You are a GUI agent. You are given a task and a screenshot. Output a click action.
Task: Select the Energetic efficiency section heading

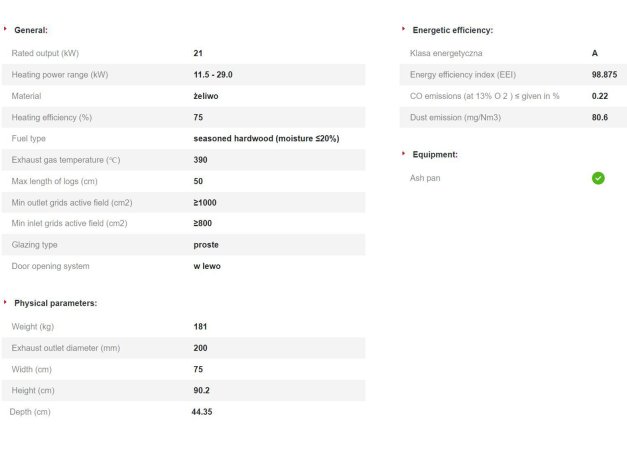452,30
